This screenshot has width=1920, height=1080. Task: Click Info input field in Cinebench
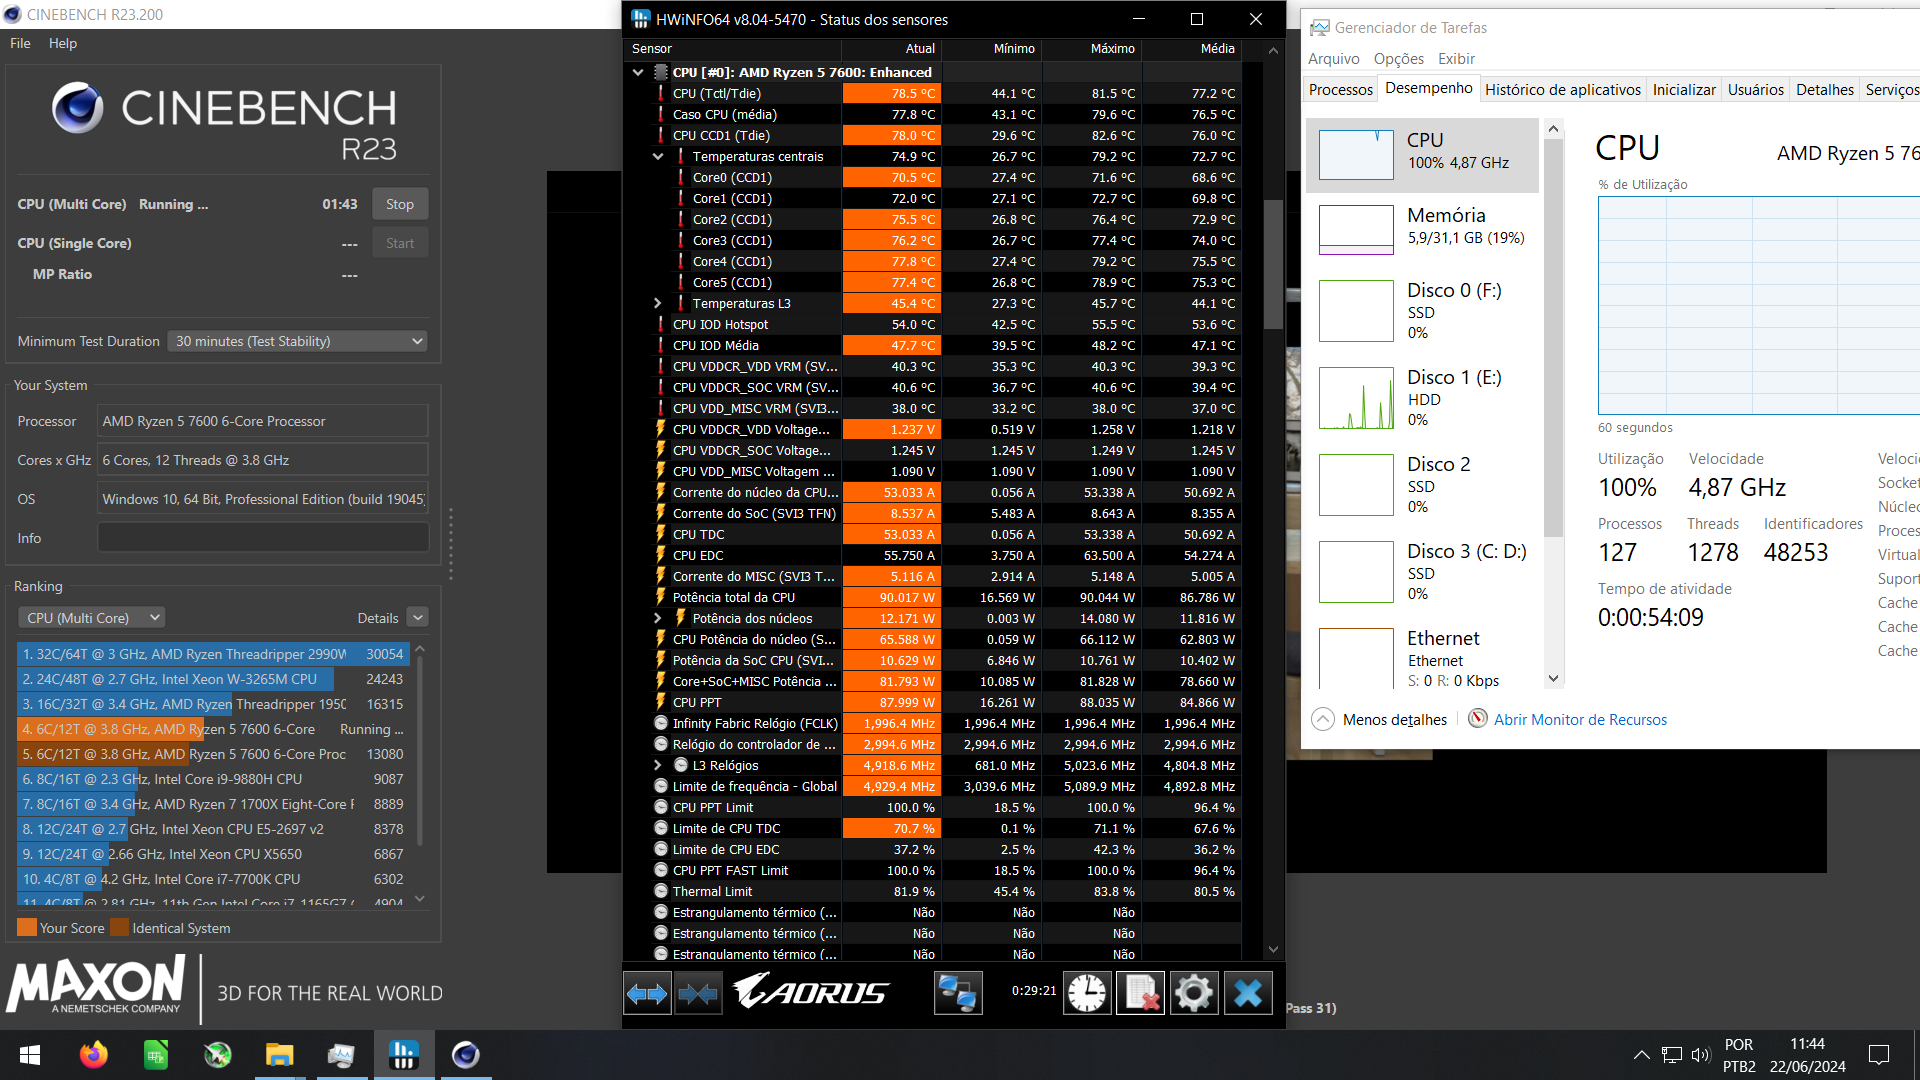(263, 537)
